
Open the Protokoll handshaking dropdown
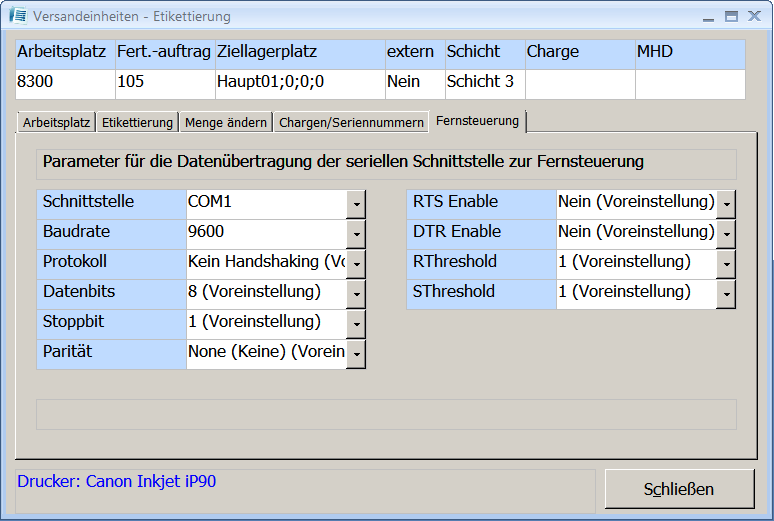coord(356,264)
